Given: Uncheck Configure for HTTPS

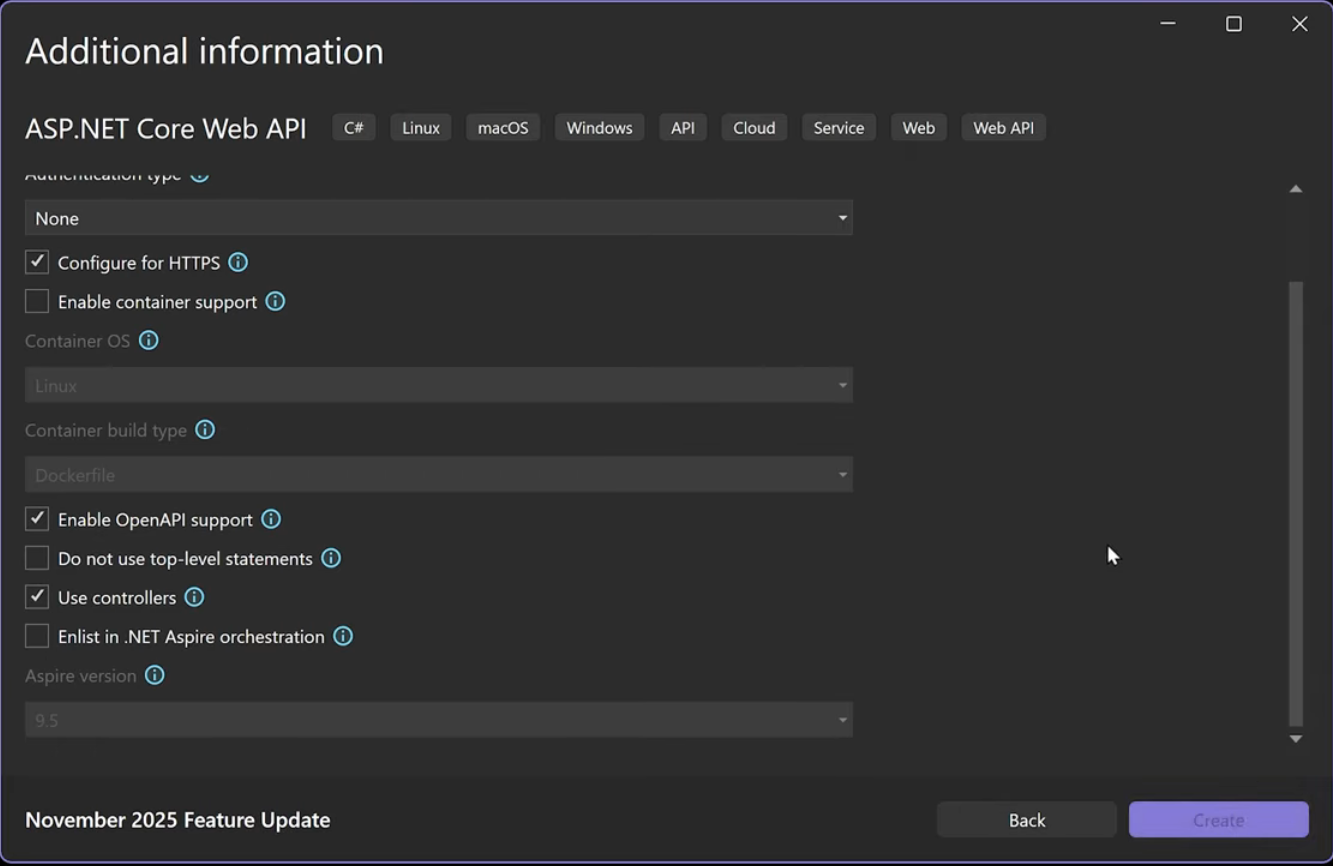Looking at the screenshot, I should click(36, 262).
